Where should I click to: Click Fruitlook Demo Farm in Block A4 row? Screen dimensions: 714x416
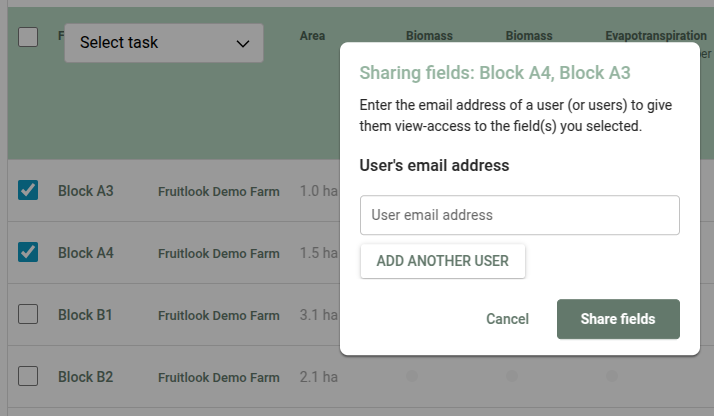click(x=218, y=253)
